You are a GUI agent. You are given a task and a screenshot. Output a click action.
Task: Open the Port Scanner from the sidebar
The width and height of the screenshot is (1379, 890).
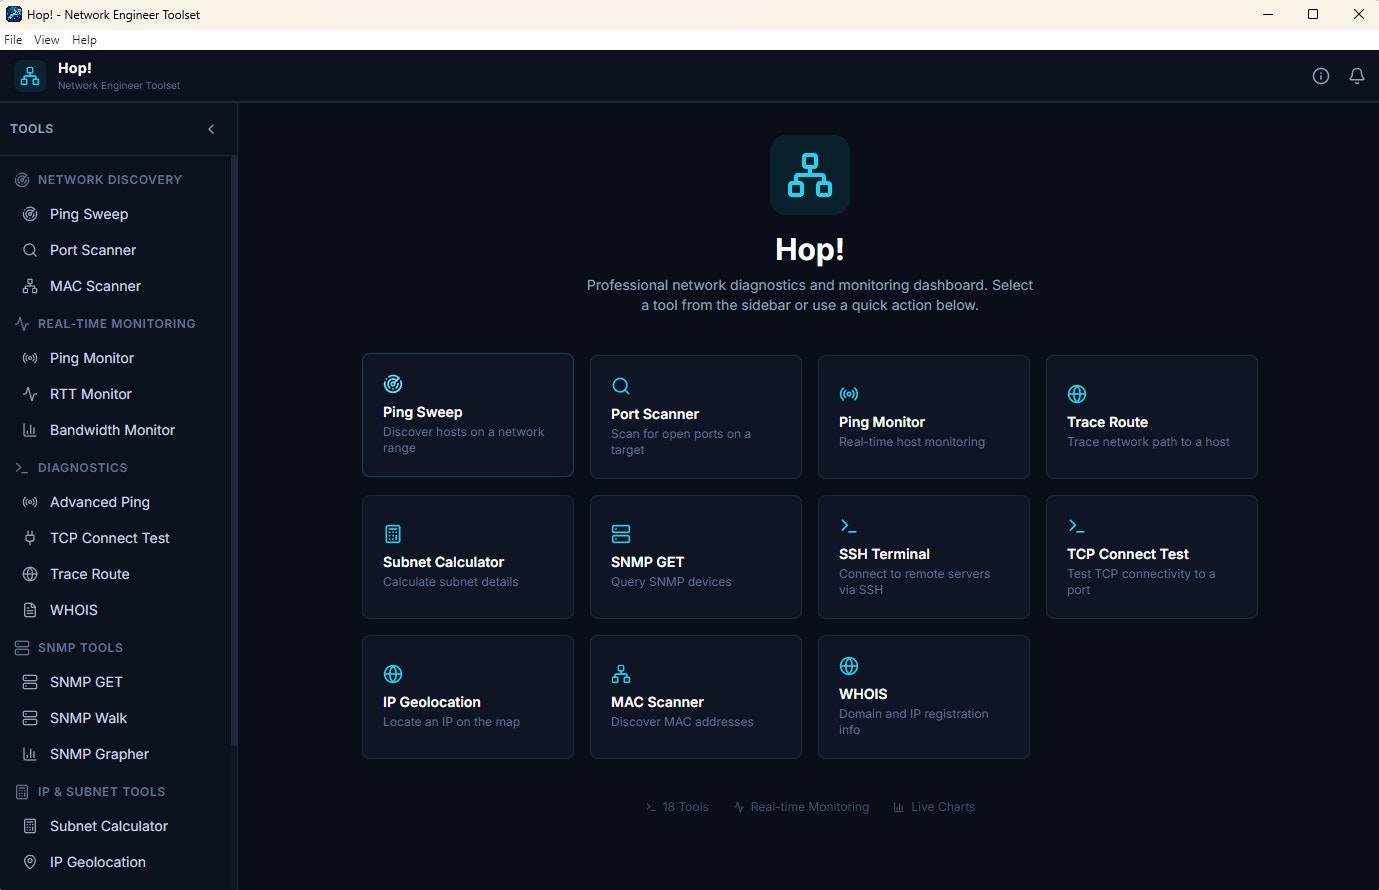click(90, 249)
